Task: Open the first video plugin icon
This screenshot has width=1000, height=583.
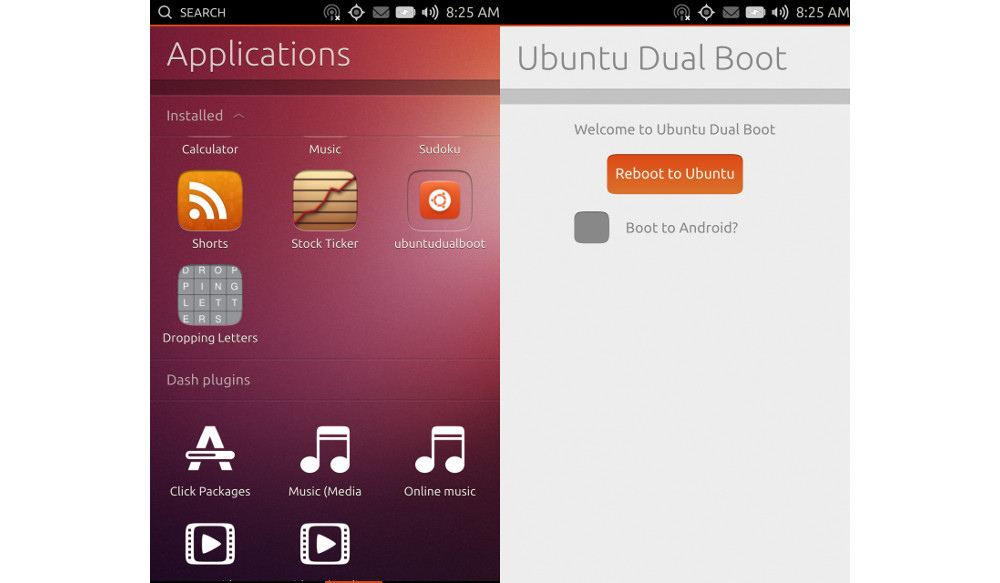Action: tap(210, 544)
